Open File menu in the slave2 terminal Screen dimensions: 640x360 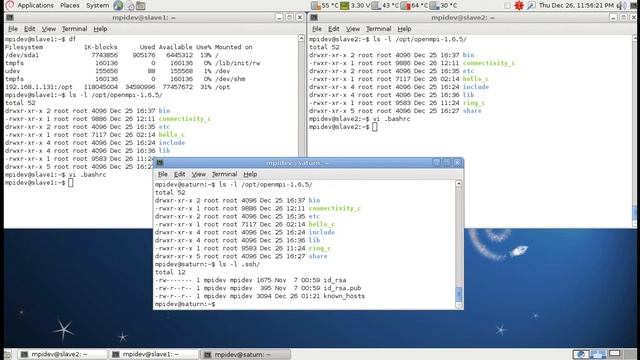(x=317, y=29)
